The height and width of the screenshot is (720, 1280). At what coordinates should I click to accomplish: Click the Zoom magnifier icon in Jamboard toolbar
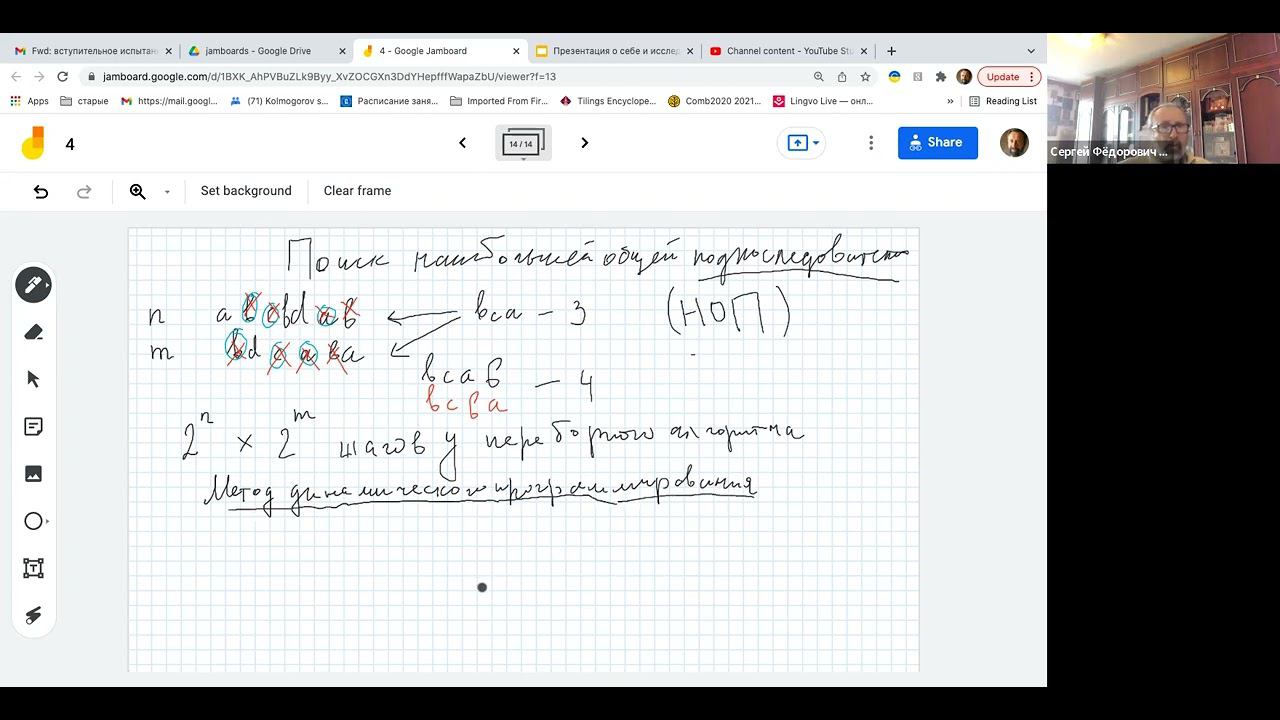[138, 191]
